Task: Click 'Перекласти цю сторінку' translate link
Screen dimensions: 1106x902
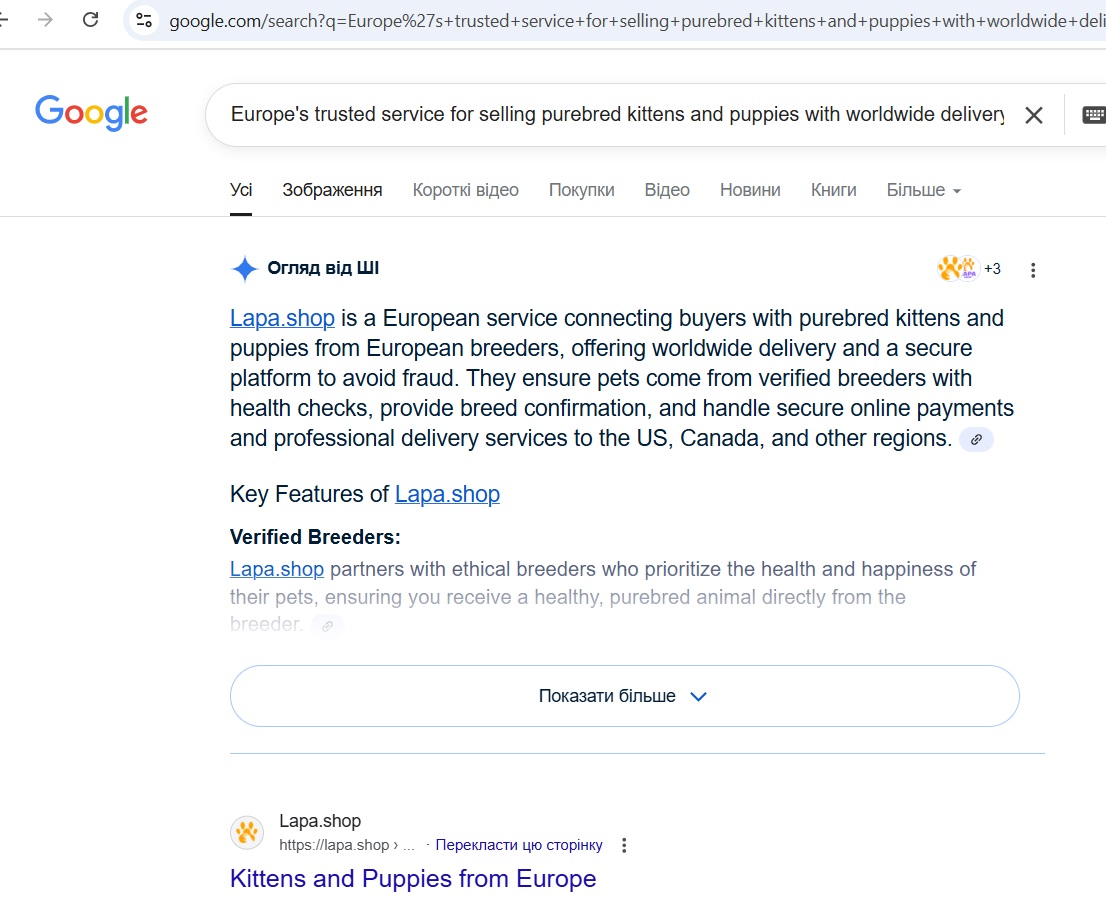Action: click(x=519, y=845)
